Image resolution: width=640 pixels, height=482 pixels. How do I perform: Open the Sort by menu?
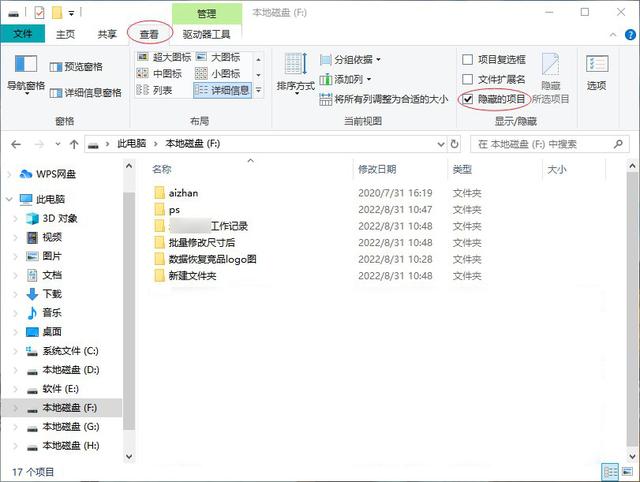tap(296, 73)
